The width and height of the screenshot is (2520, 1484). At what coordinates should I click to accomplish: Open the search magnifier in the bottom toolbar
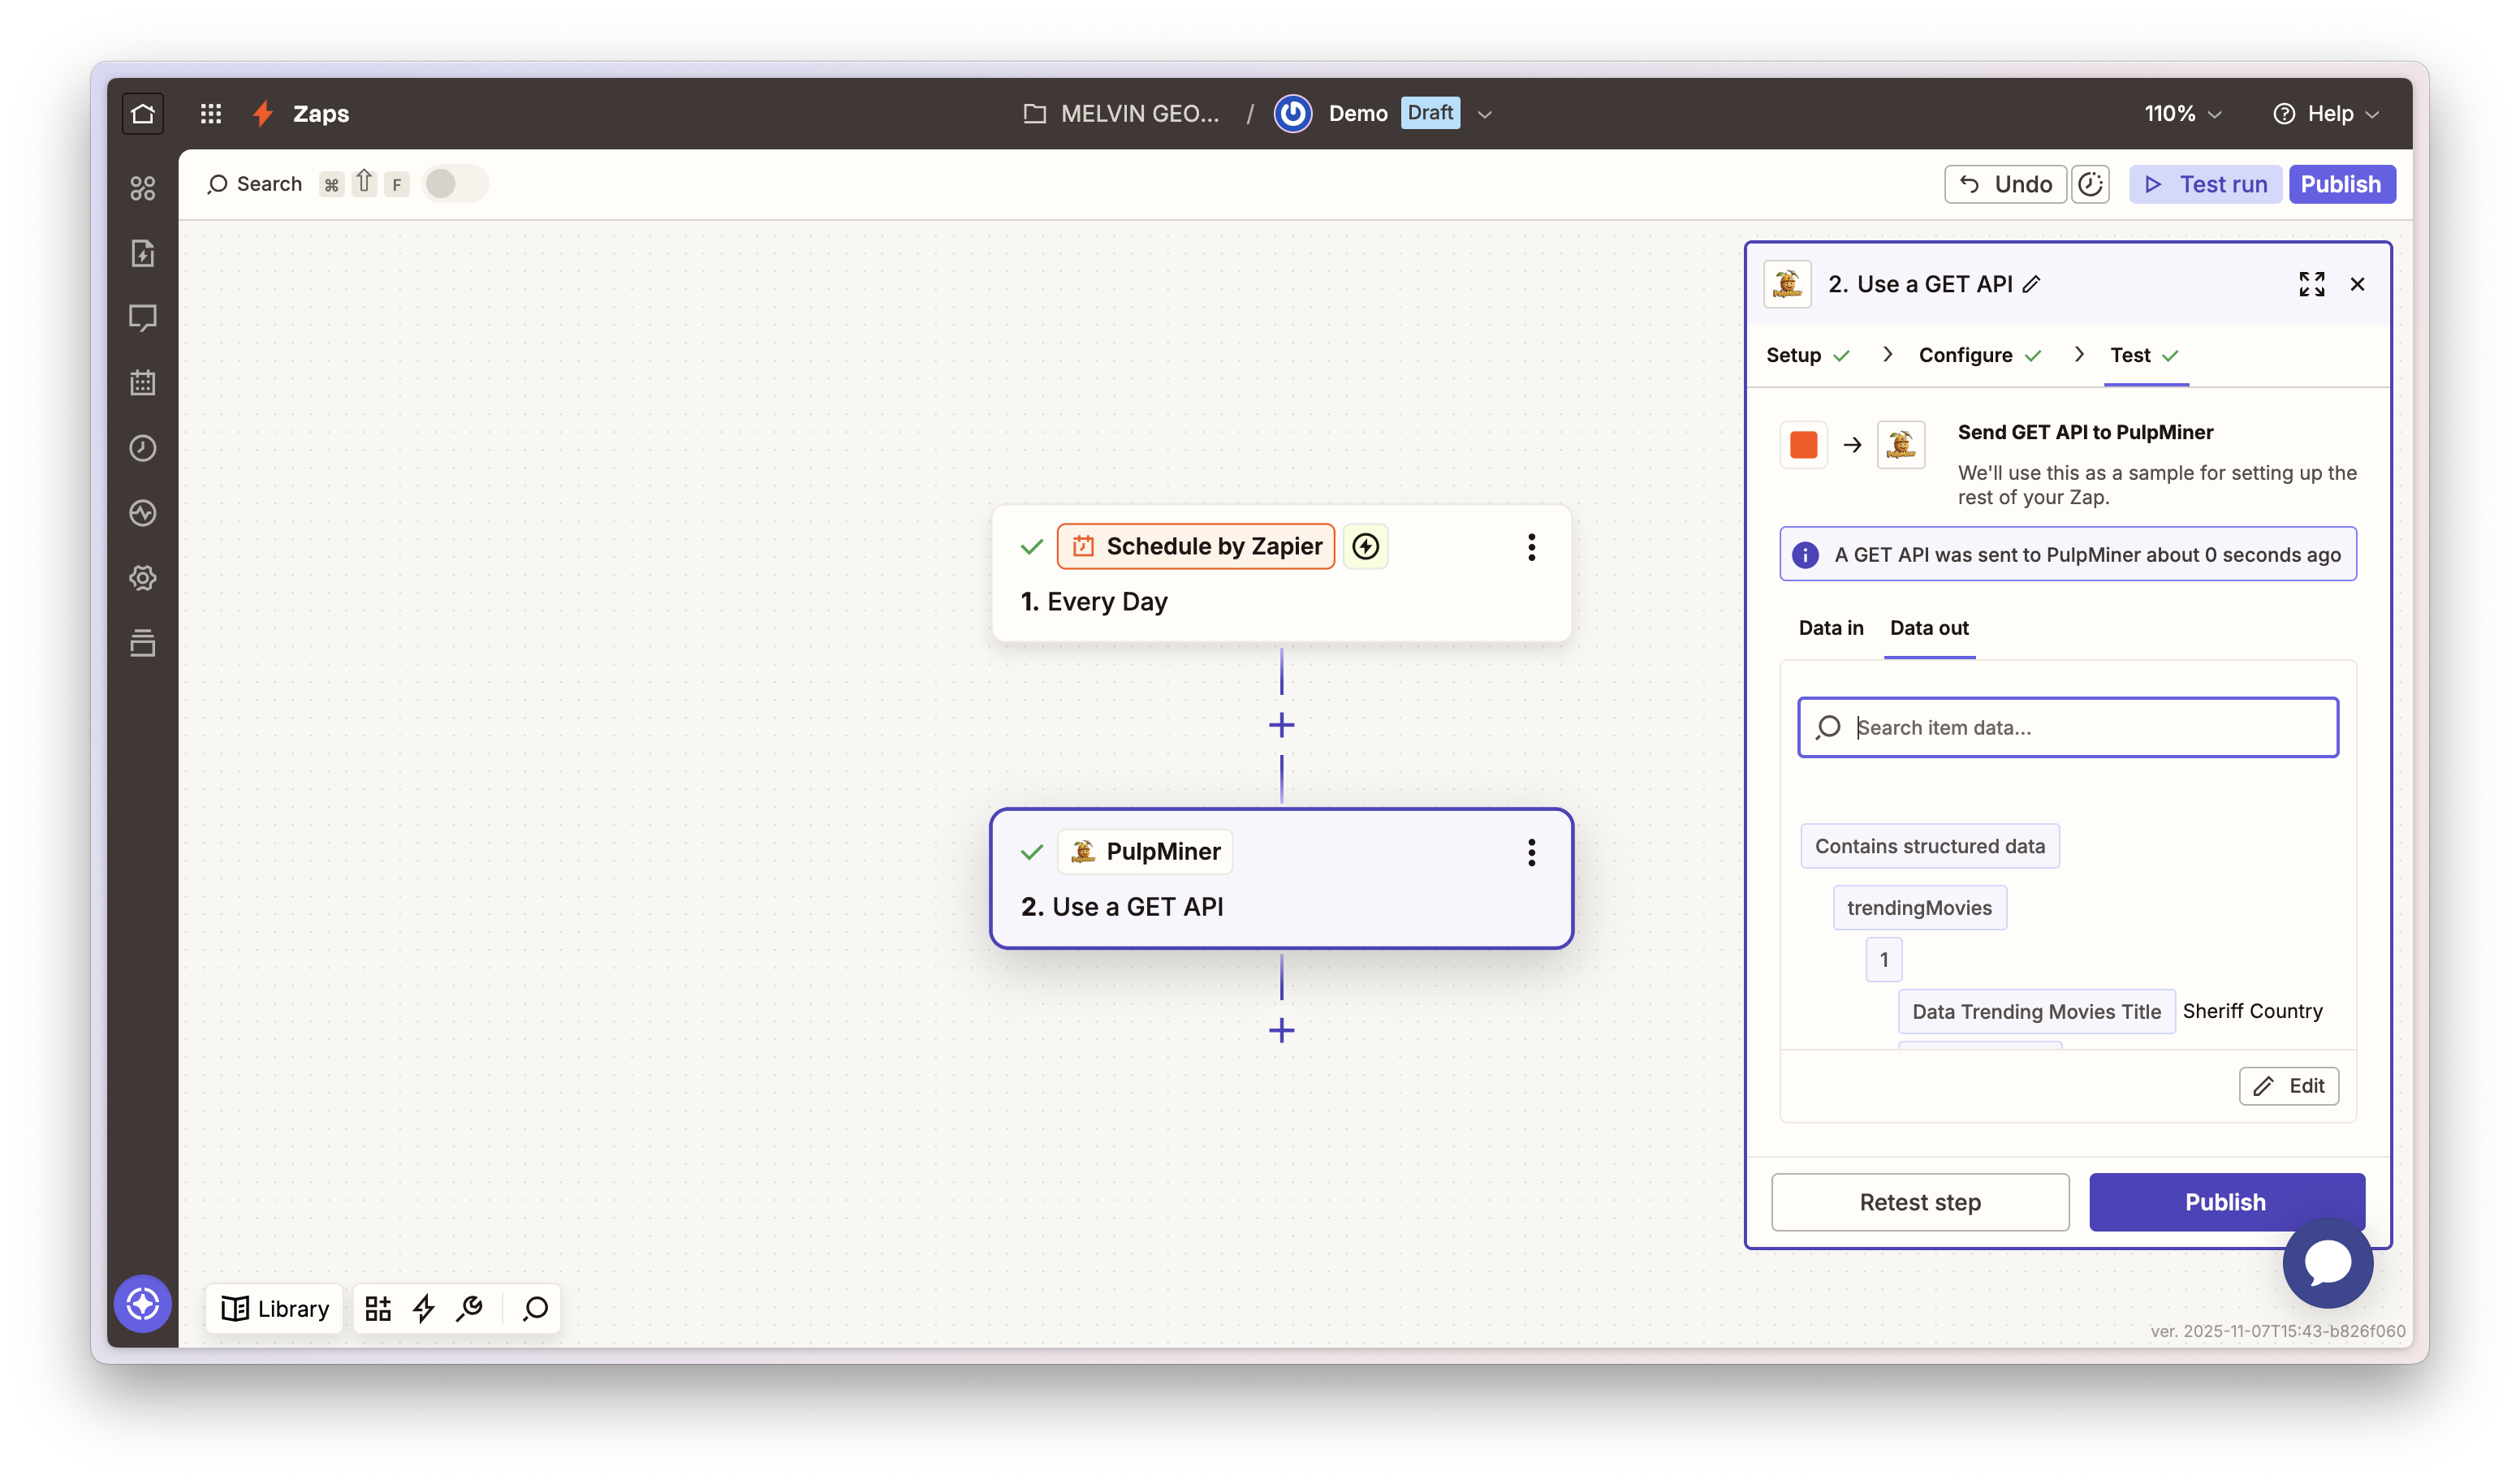tap(535, 1308)
